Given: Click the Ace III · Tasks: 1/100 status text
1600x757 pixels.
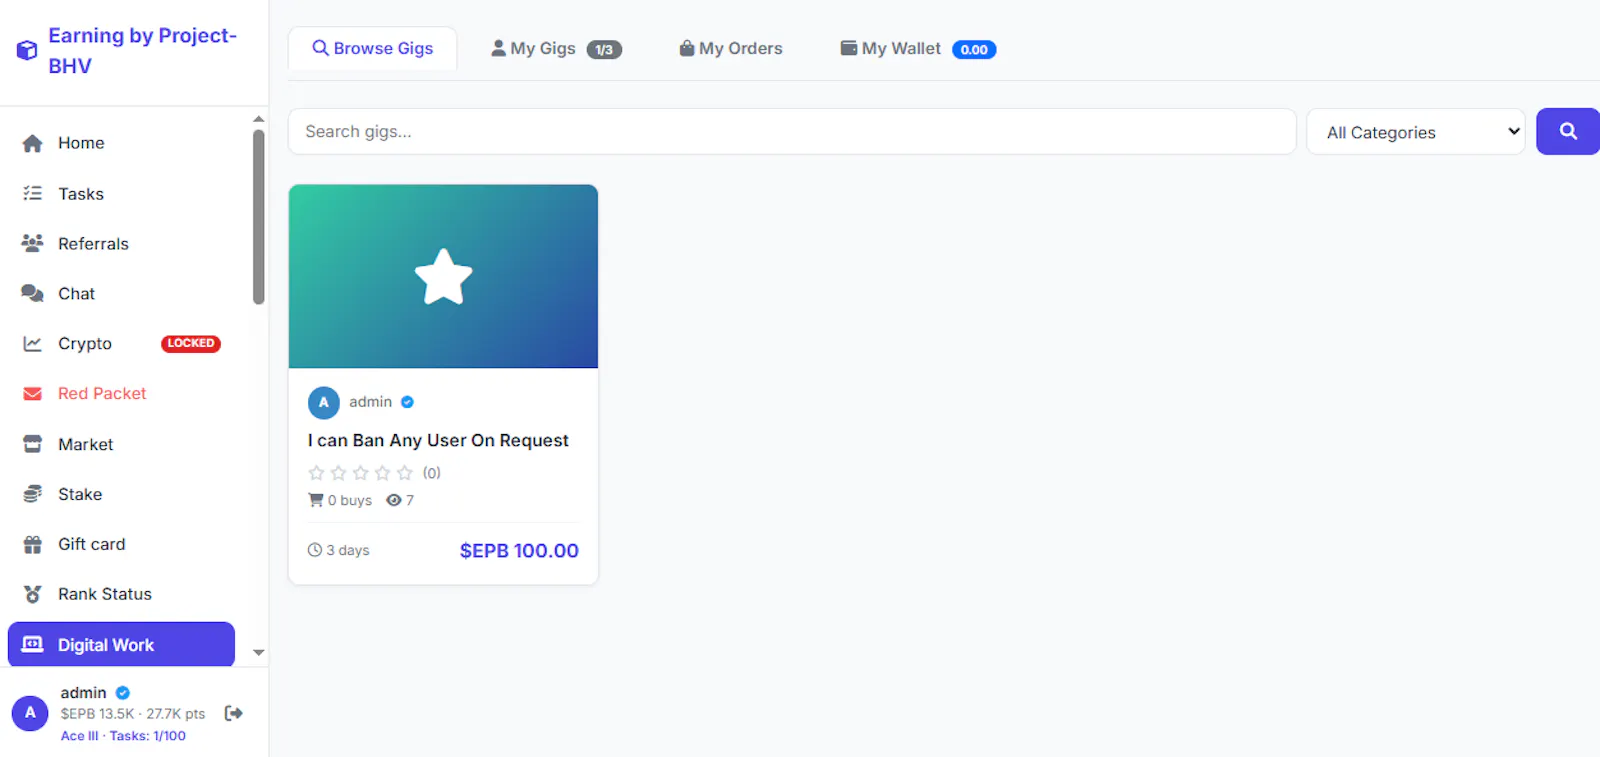Looking at the screenshot, I should [x=123, y=736].
